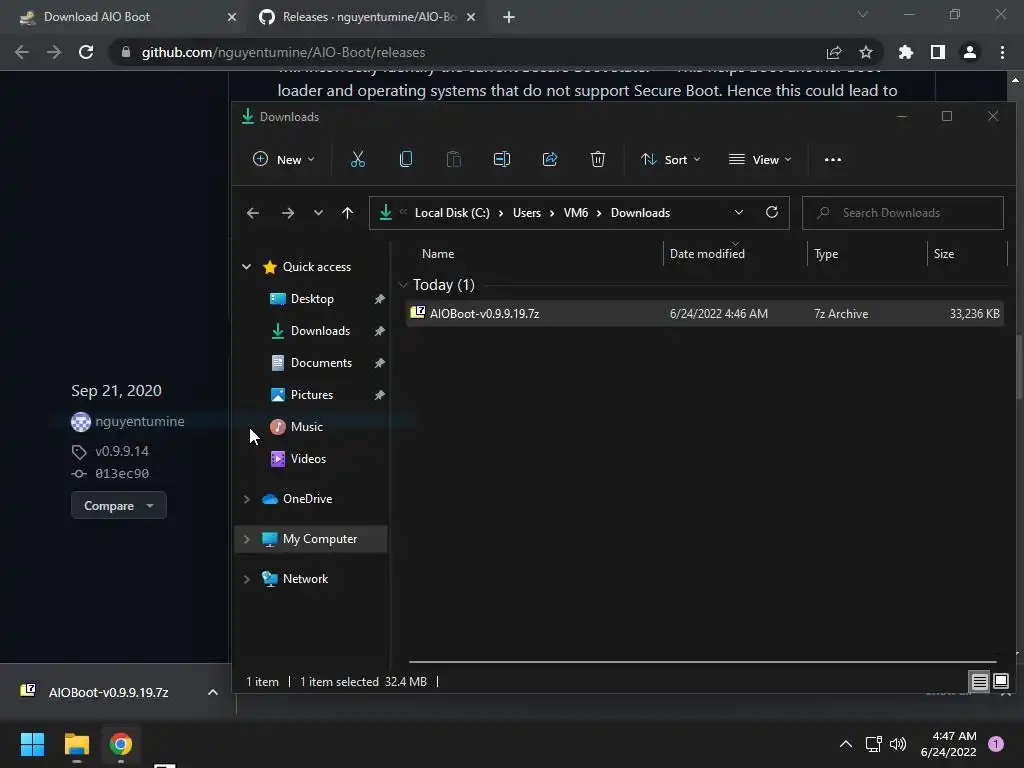This screenshot has height=768, width=1024.
Task: Click the Paste icon in Explorer toolbar
Action: pos(453,159)
